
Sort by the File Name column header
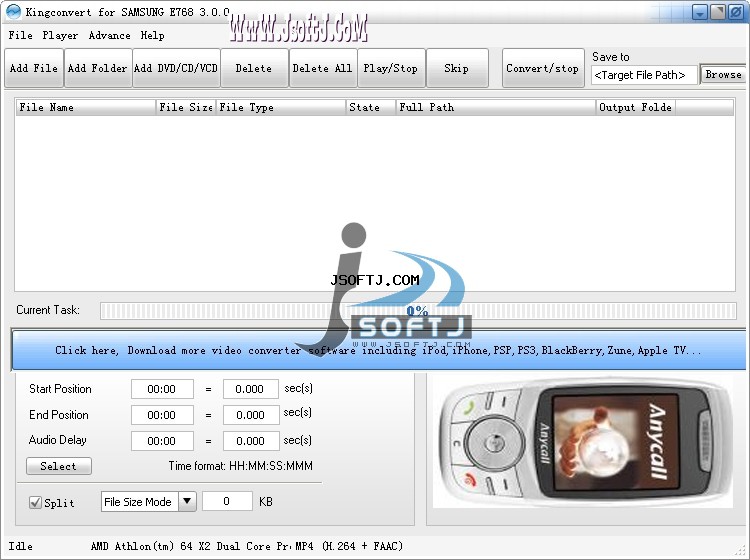coord(86,107)
